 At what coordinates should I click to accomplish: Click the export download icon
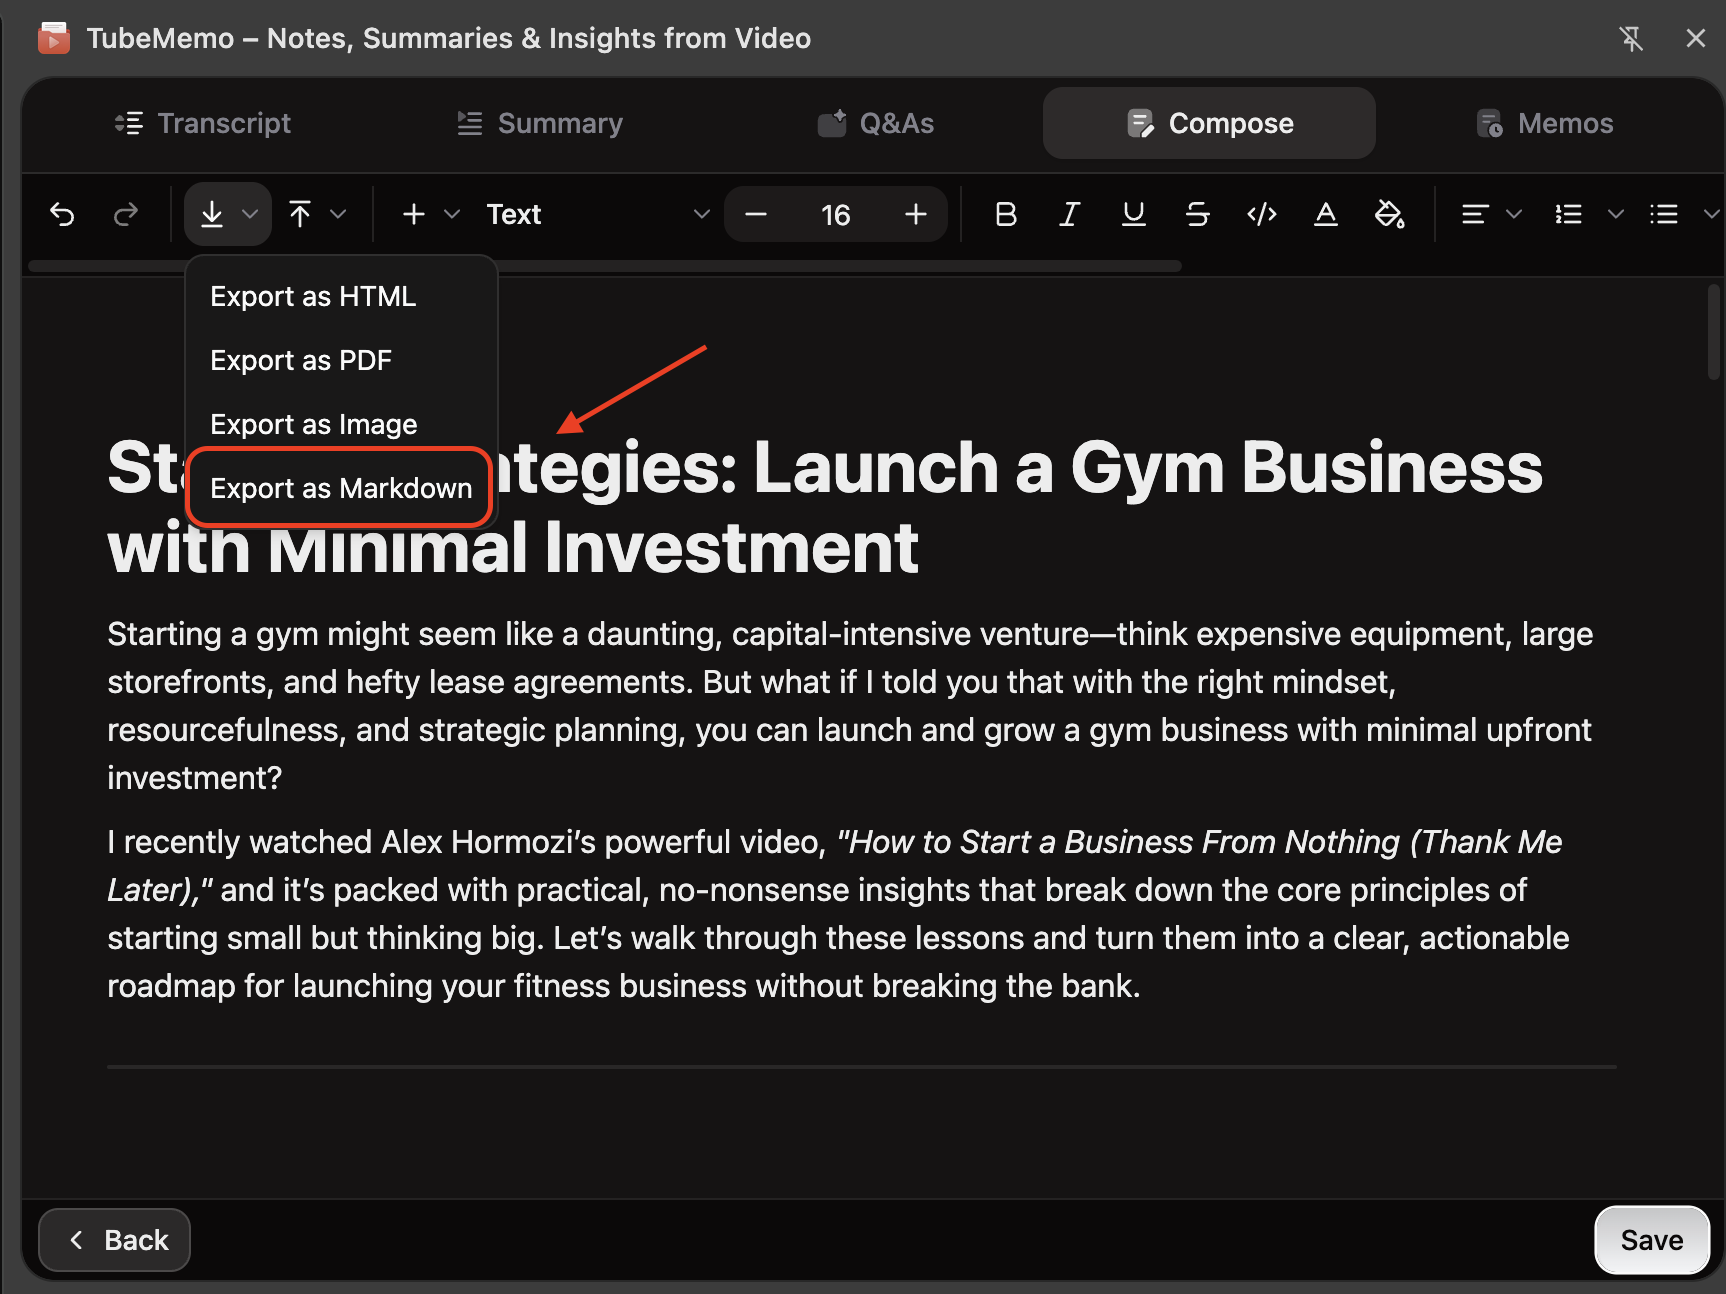[212, 214]
